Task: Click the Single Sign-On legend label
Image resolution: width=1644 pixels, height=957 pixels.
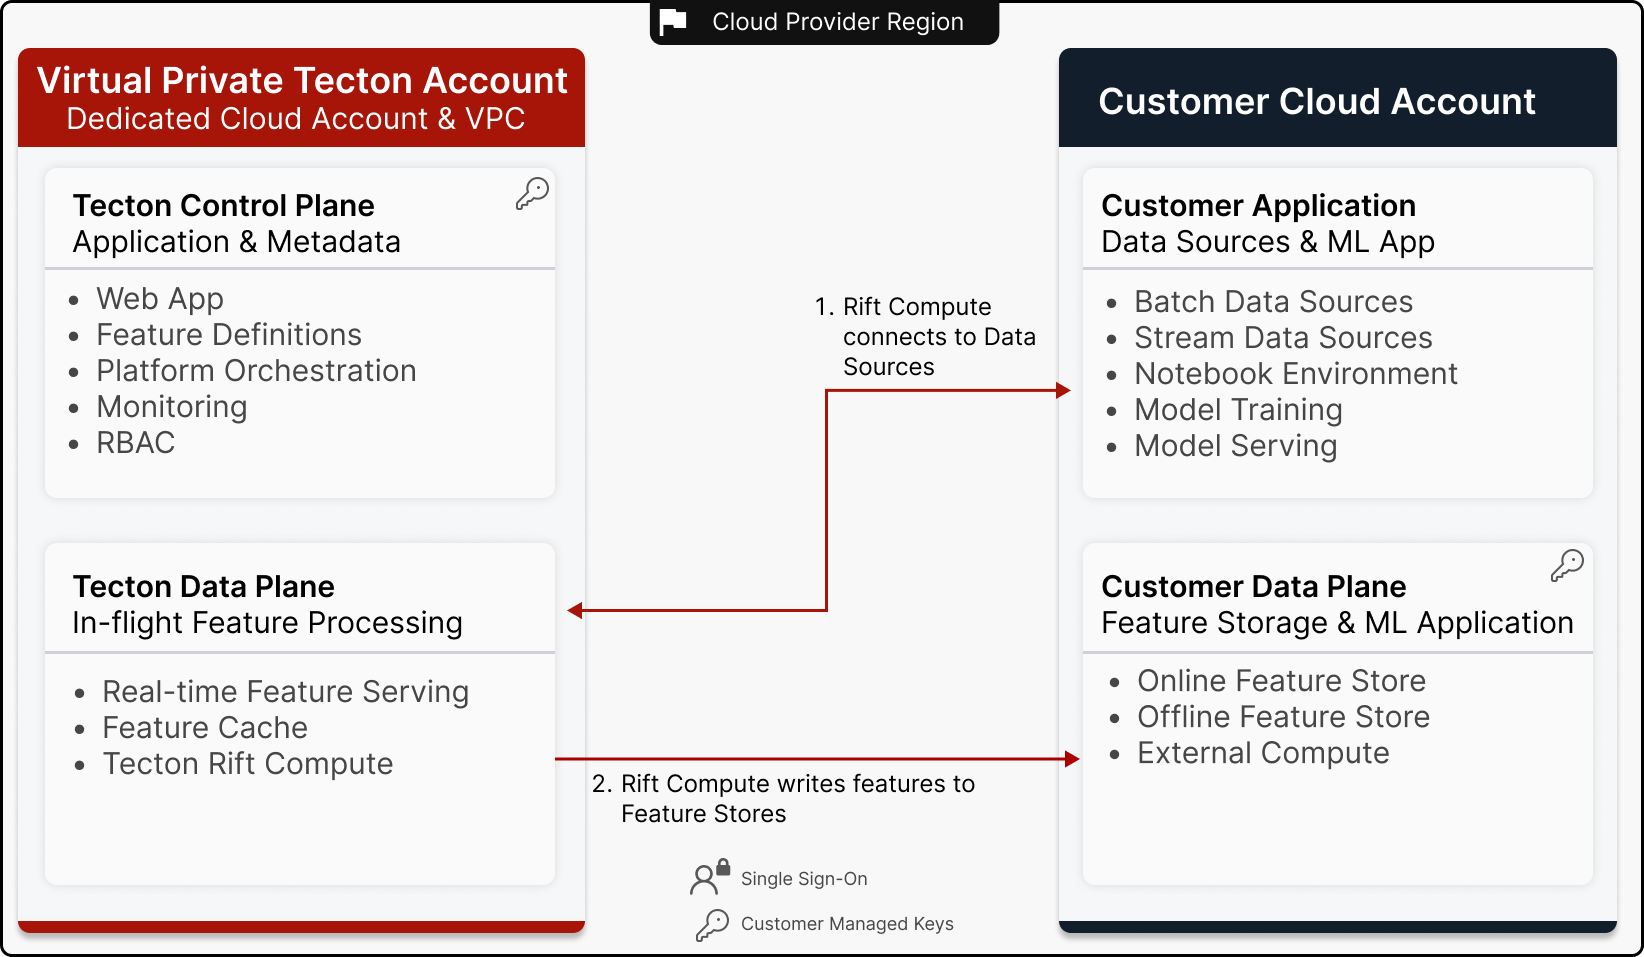Action: click(x=804, y=879)
